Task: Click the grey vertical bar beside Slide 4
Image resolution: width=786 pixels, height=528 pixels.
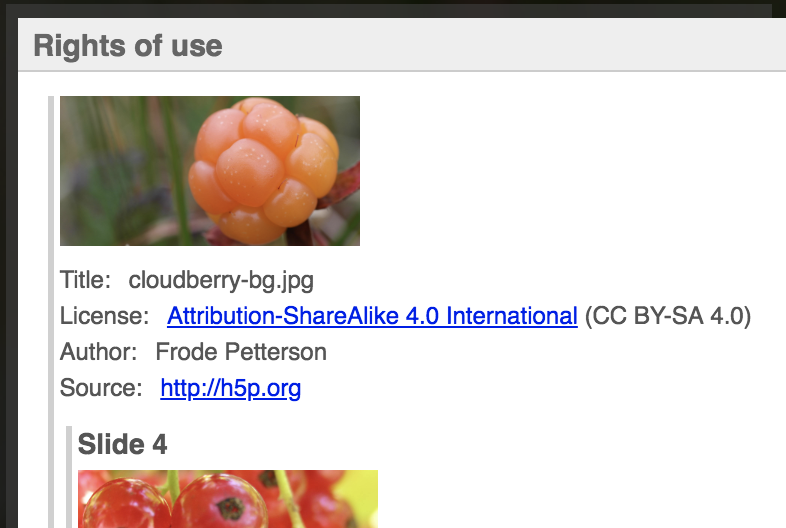Action: pos(69,477)
